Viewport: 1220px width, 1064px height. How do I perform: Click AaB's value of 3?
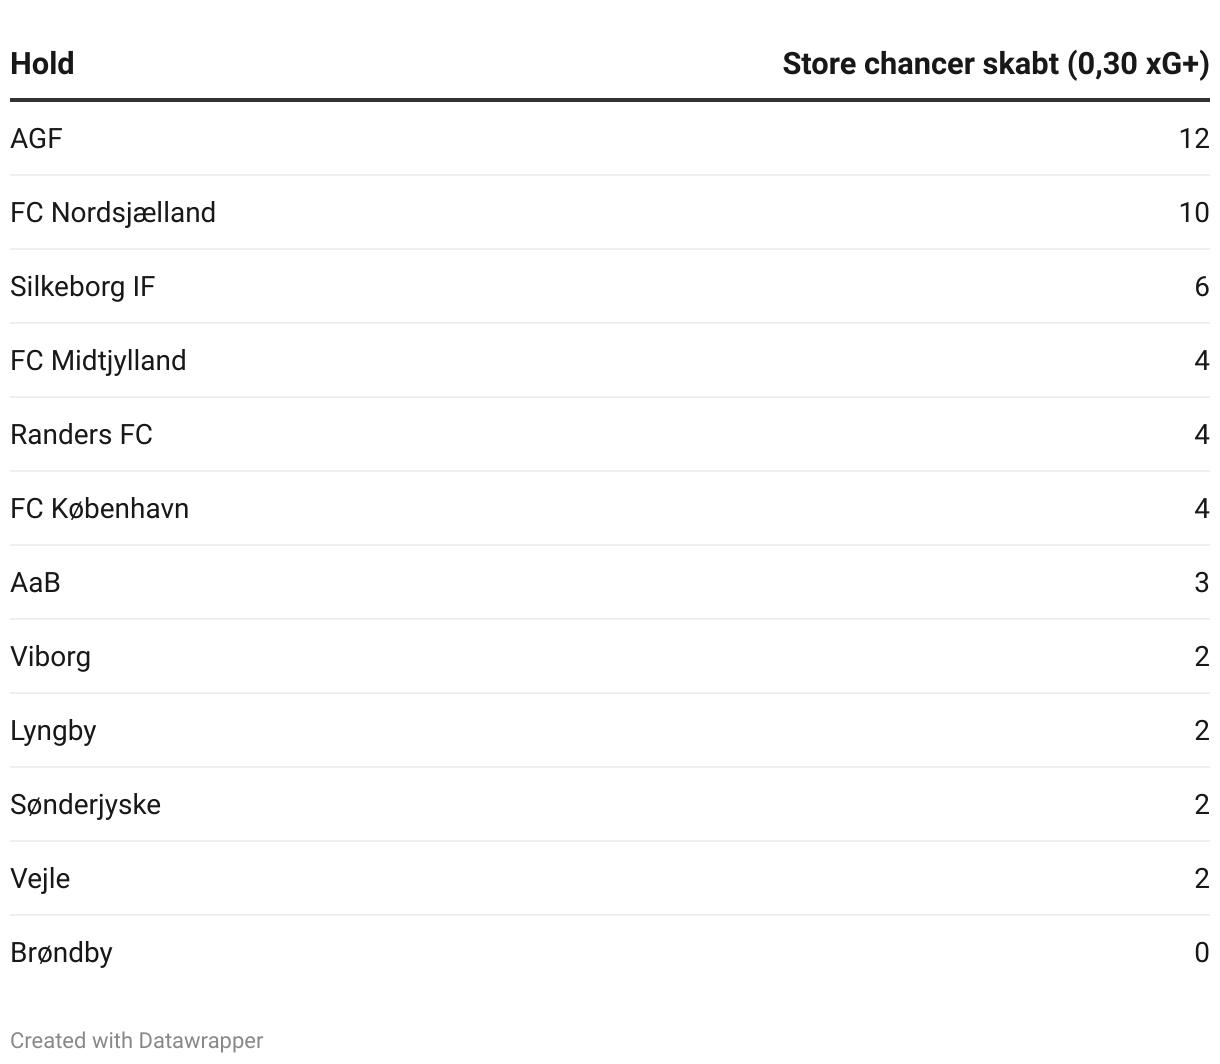click(x=1202, y=583)
